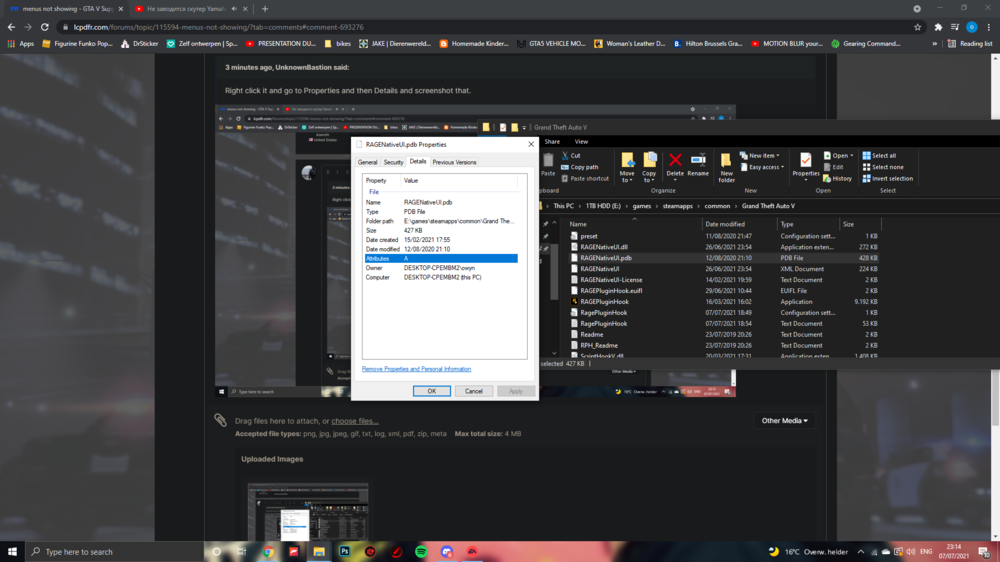This screenshot has width=1000, height=562.
Task: Select RAGENativeUI-License file row
Action: point(611,279)
